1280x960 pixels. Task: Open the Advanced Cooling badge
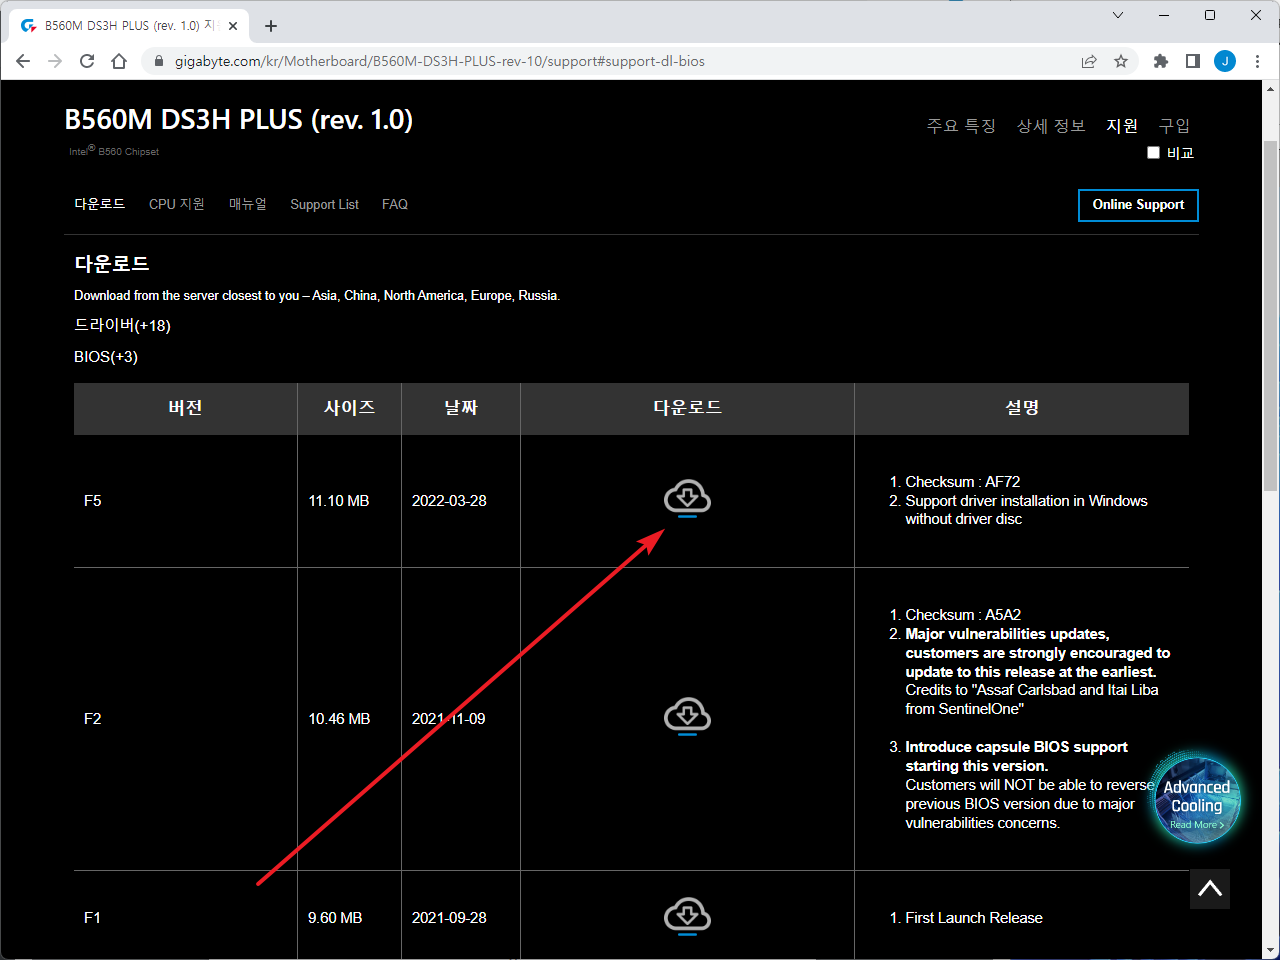click(x=1196, y=800)
